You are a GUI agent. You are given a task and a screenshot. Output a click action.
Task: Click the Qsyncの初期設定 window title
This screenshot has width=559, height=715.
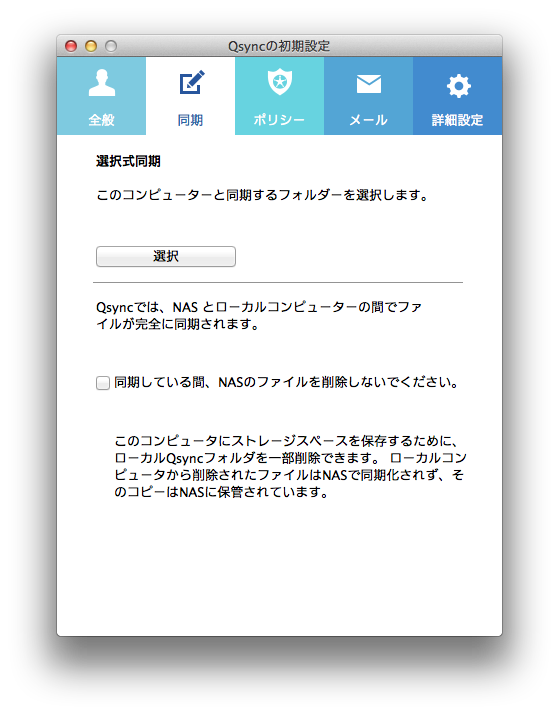279,46
